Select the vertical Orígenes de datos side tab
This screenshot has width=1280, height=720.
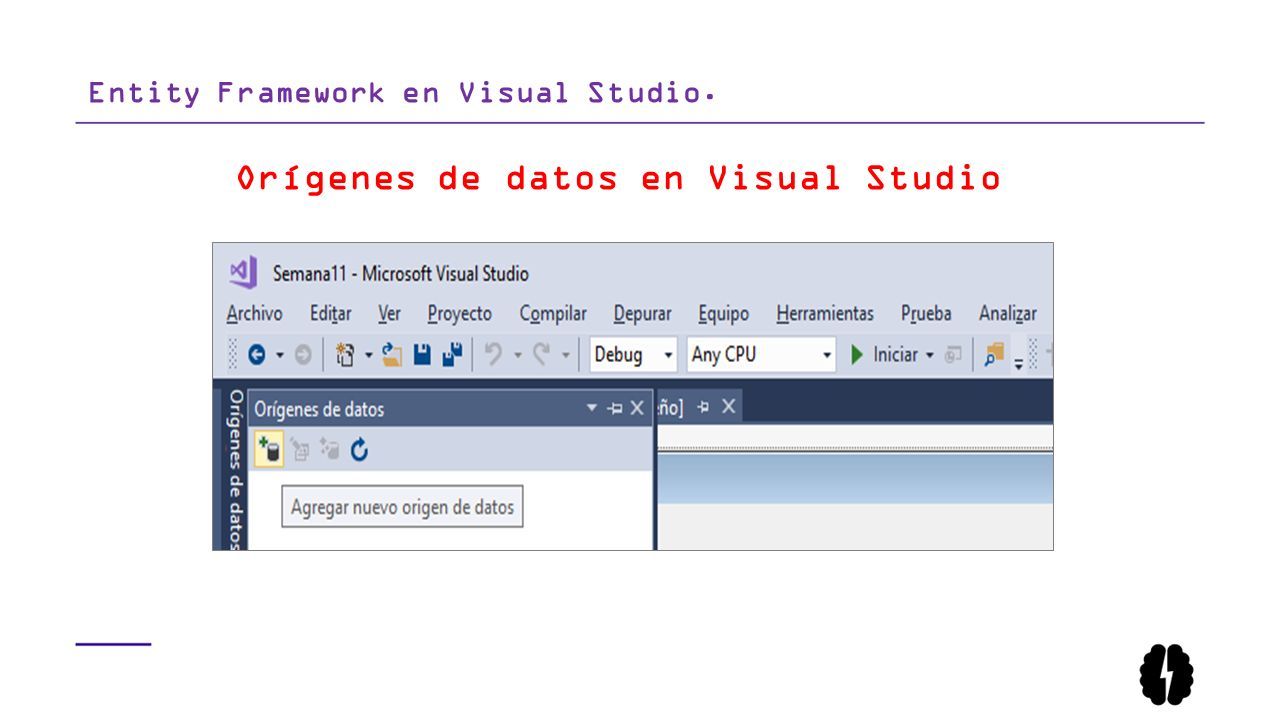[234, 468]
